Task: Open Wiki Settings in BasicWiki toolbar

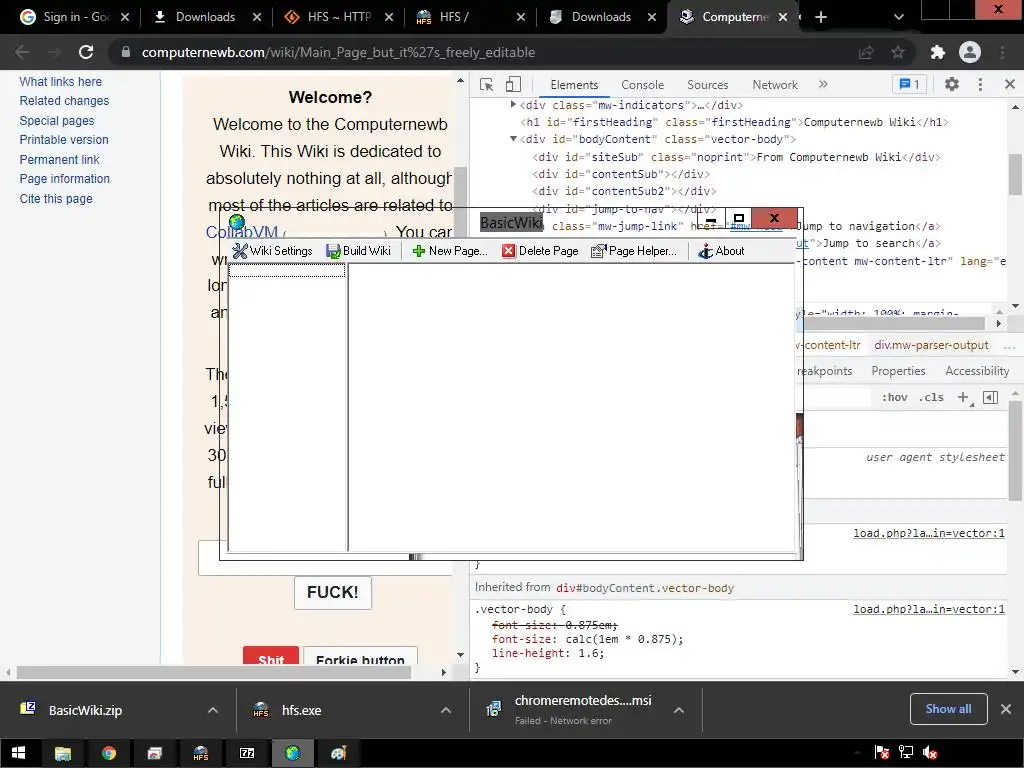Action: (273, 251)
